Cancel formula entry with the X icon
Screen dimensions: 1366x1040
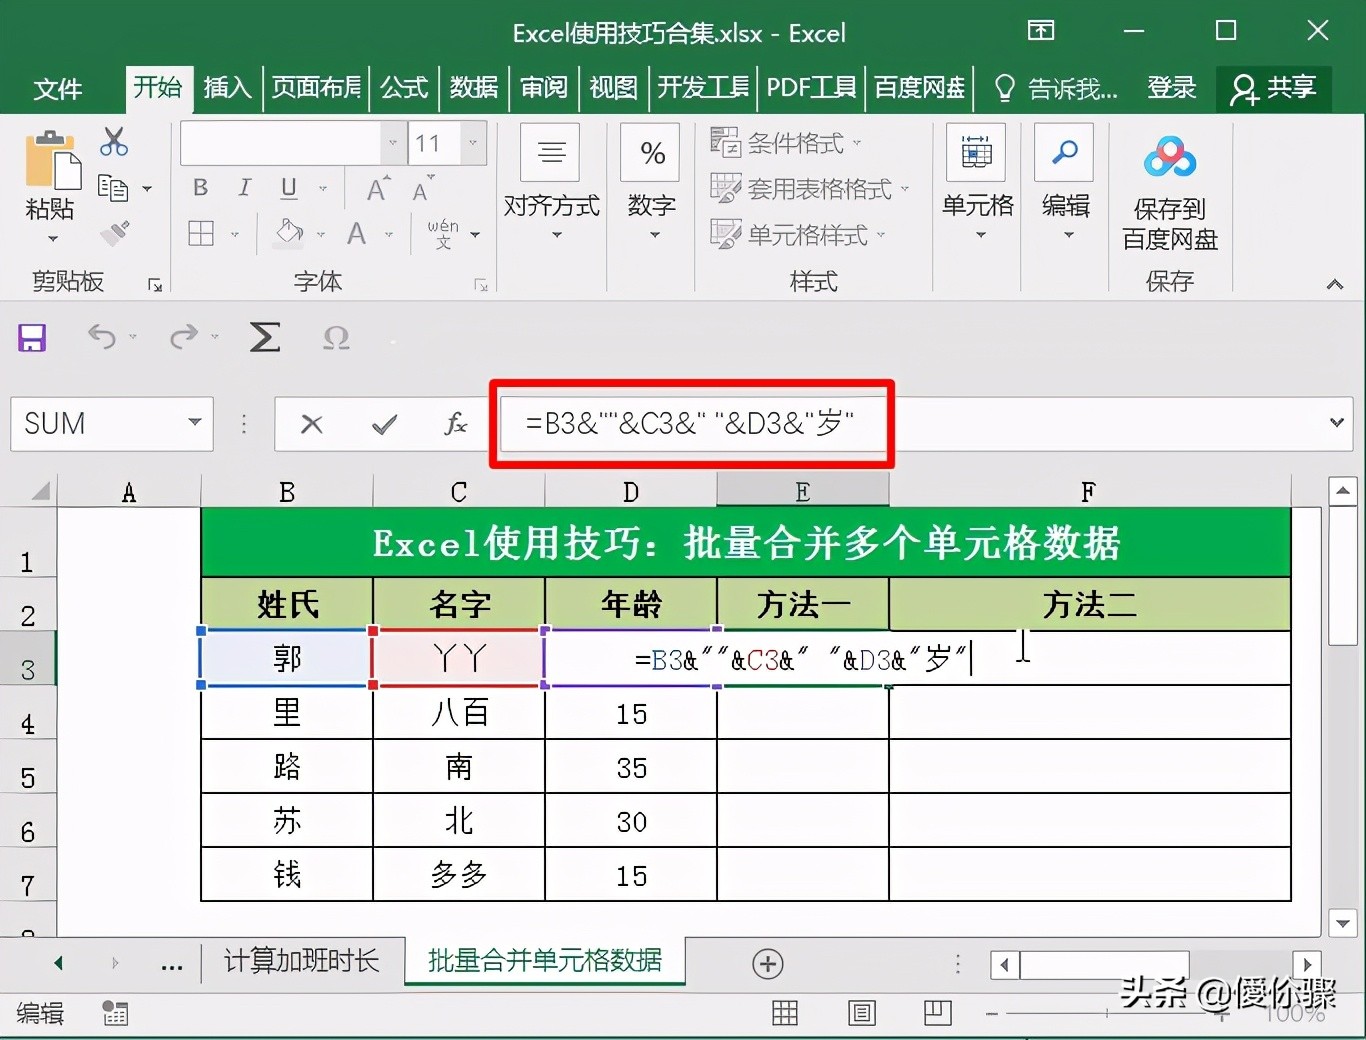(x=311, y=424)
